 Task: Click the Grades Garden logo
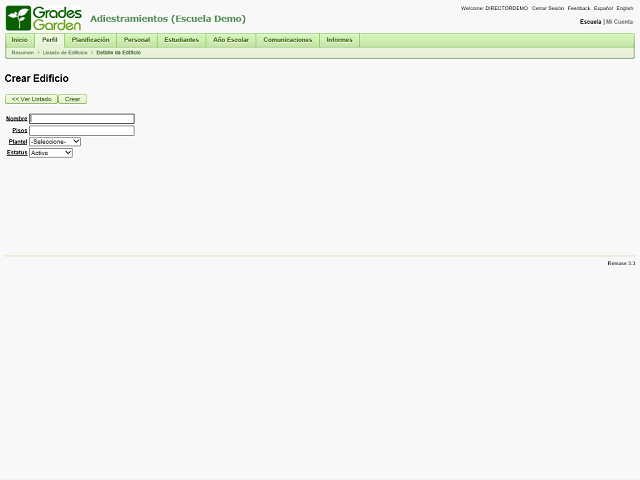(44, 18)
